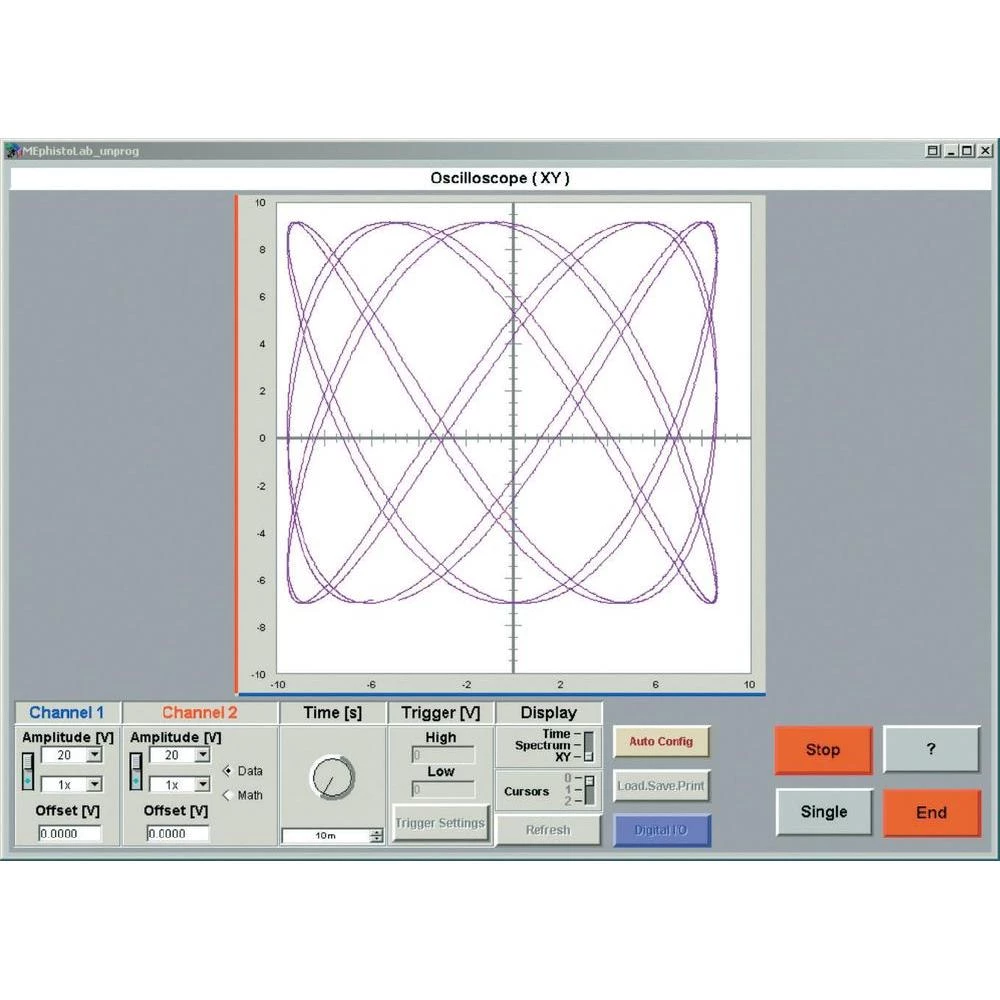This screenshot has height=1000, width=1000.
Task: Click the Trigger Low input field
Action: (443, 790)
